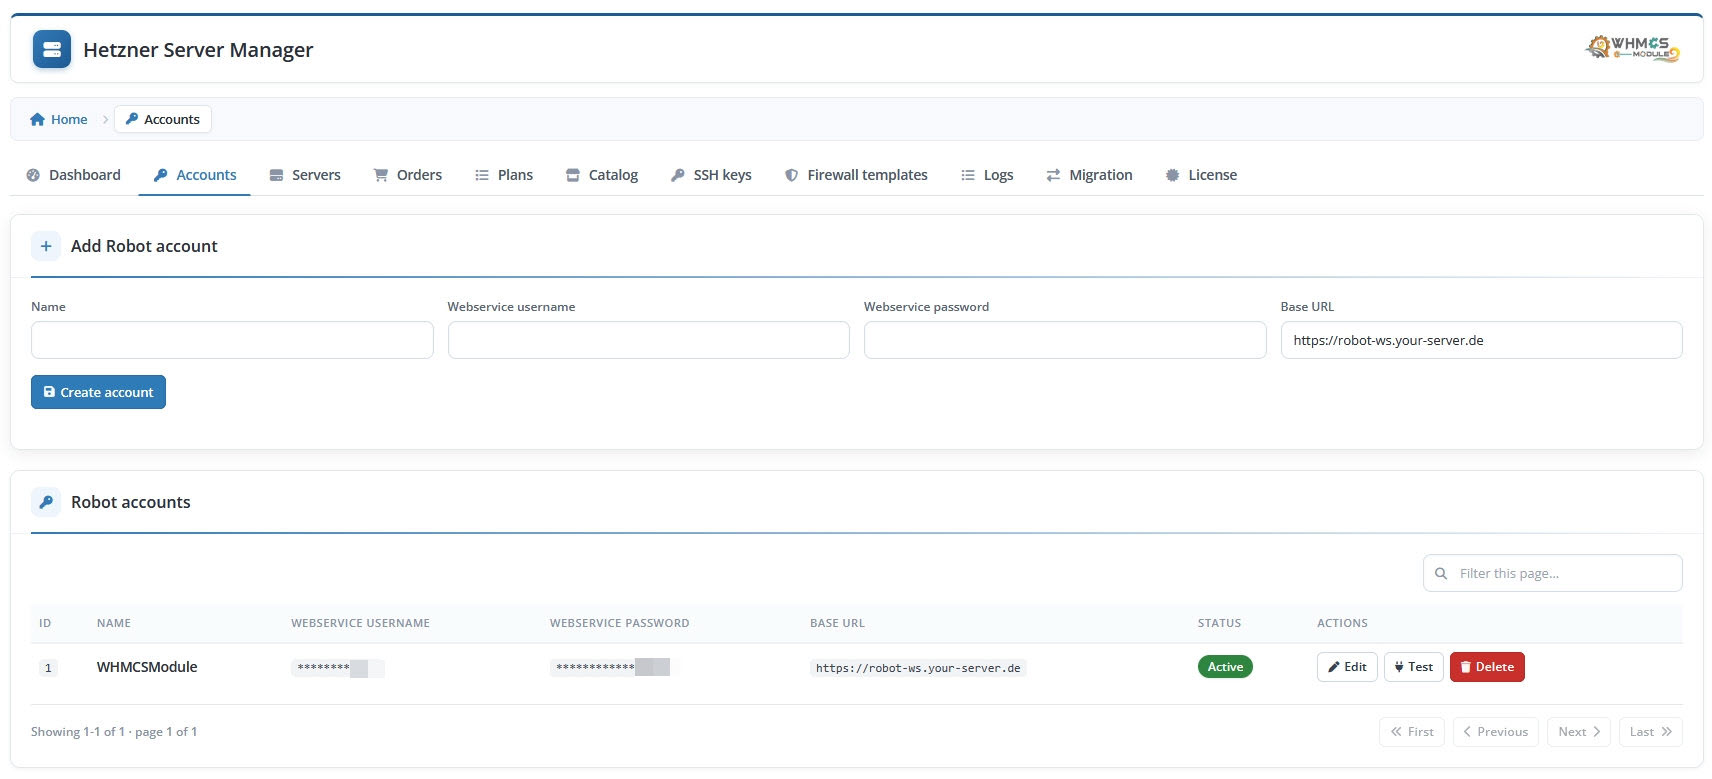Screen dimensions: 1712x779
Task: Delete the WHMCSModule account
Action: (1487, 667)
